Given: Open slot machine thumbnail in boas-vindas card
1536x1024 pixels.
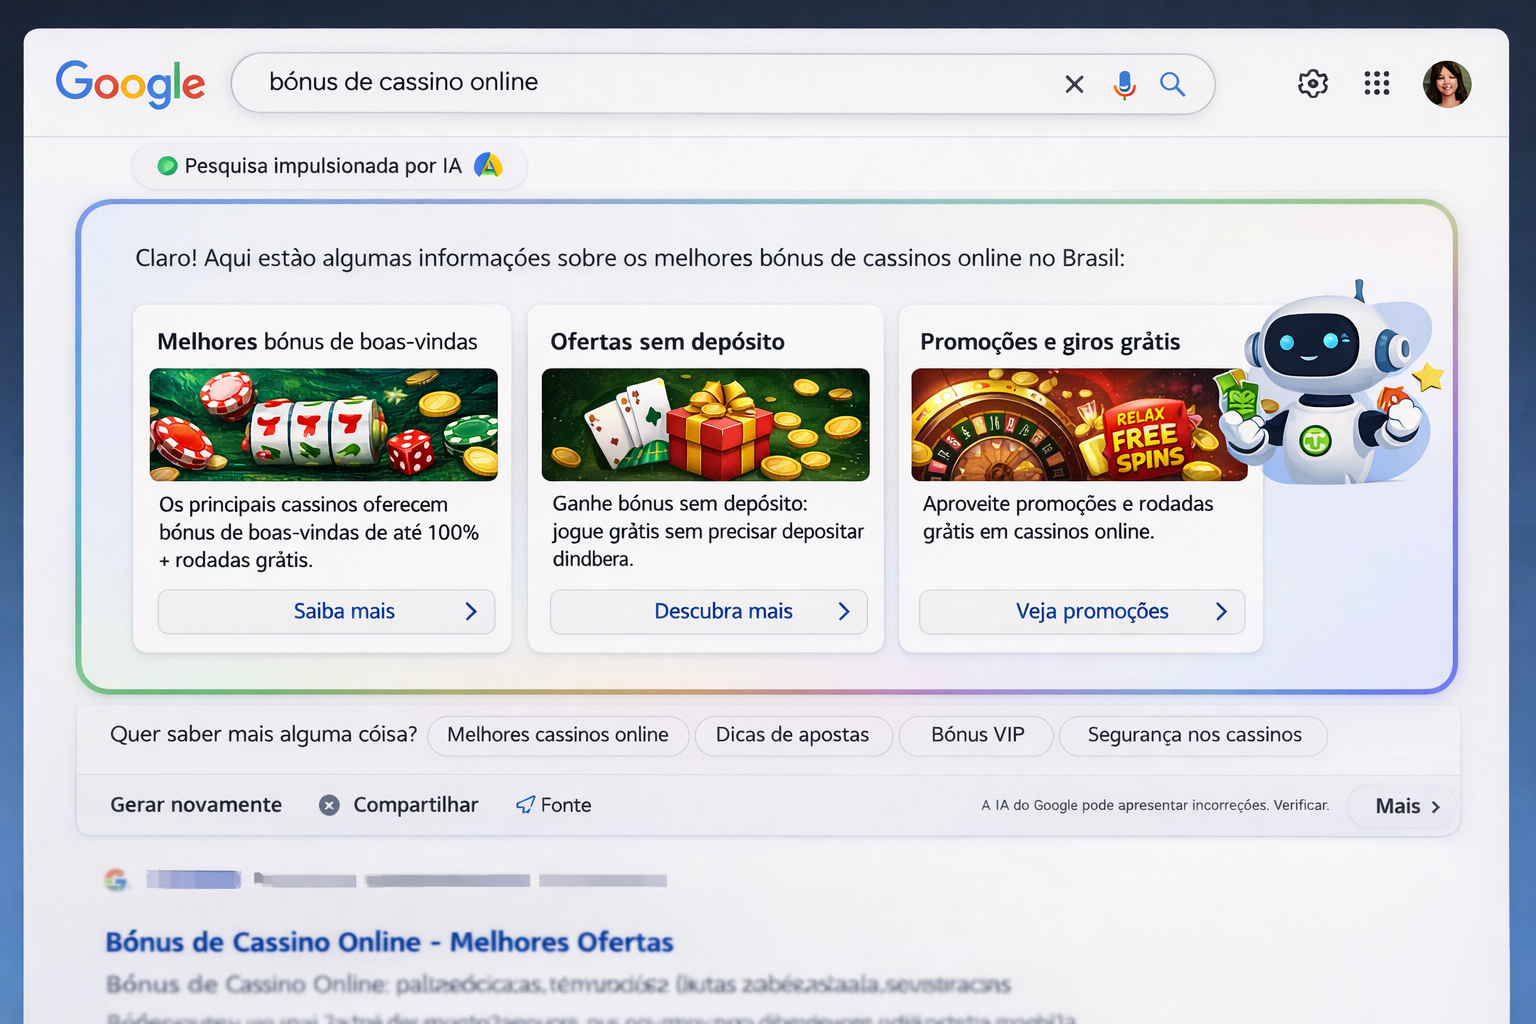Looking at the screenshot, I should coord(323,425).
